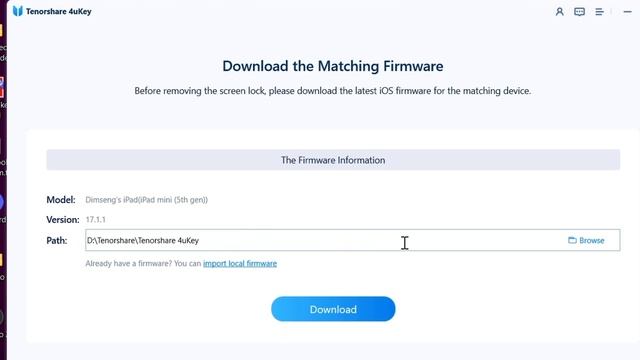Select the top yellow folder desktop icon
The height and width of the screenshot is (360, 640).
(x=1, y=31)
